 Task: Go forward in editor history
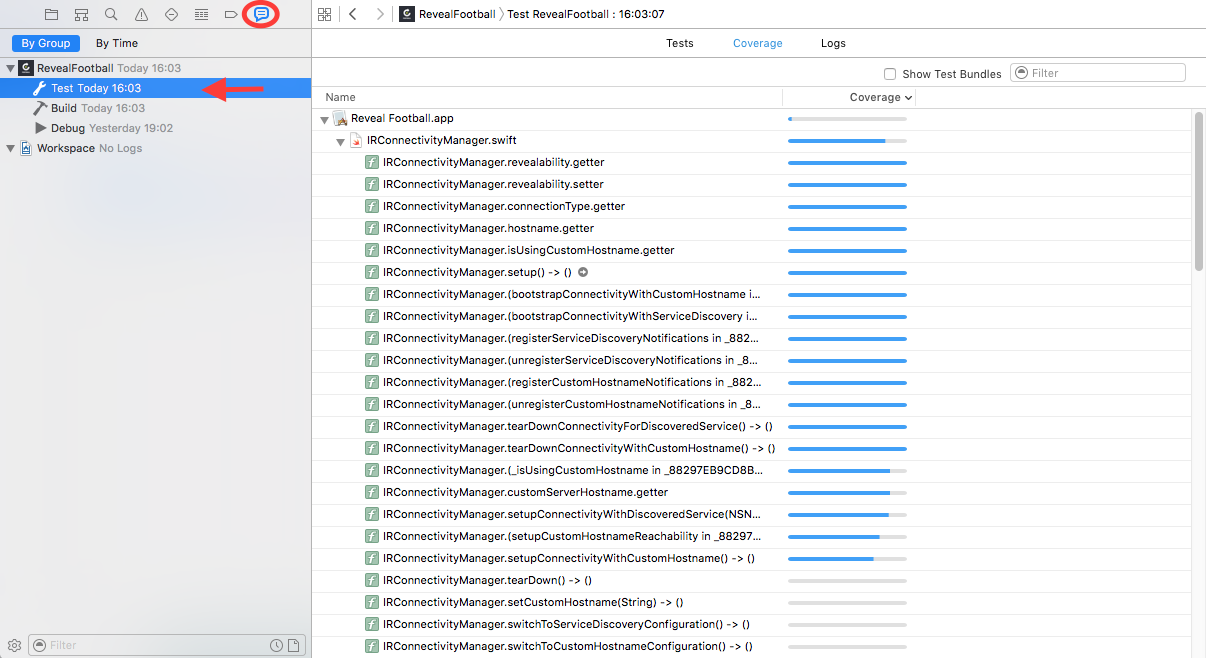coord(380,14)
